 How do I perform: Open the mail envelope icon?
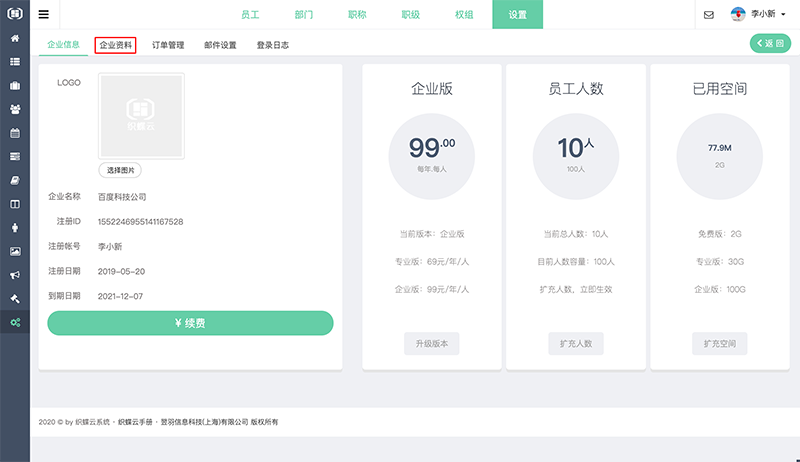[x=709, y=15]
